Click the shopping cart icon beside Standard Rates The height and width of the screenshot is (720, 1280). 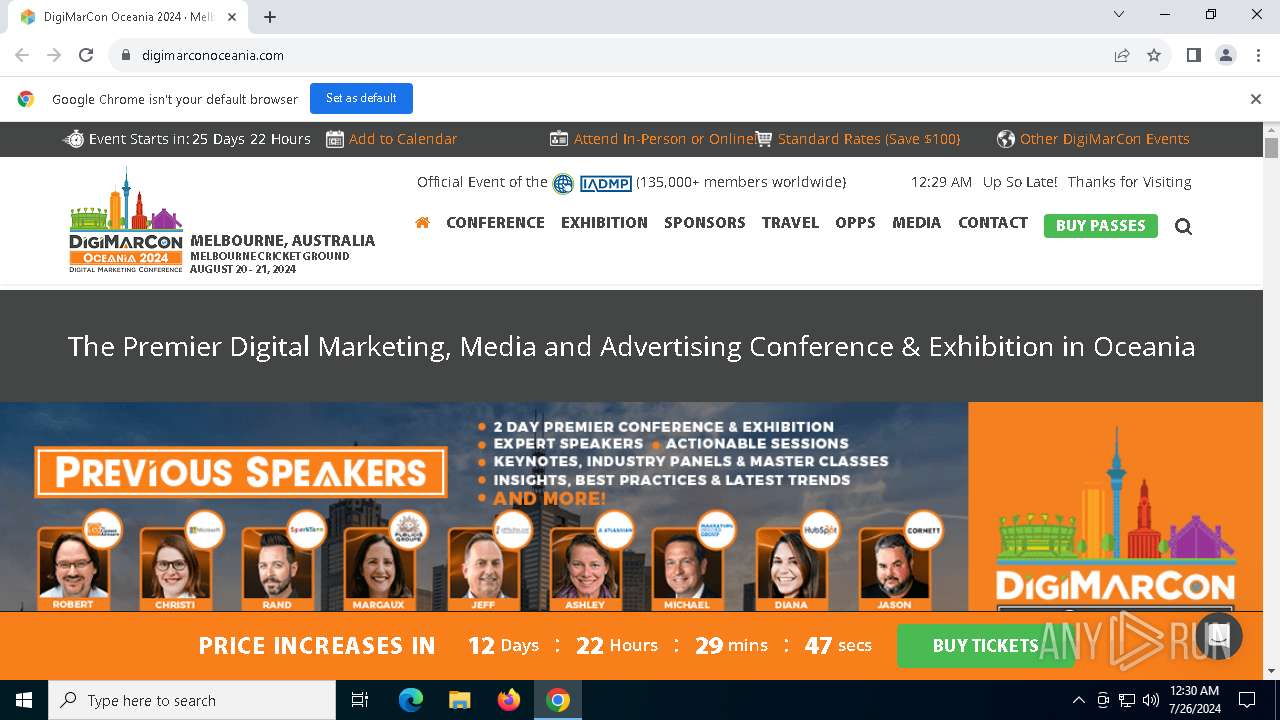click(x=764, y=139)
